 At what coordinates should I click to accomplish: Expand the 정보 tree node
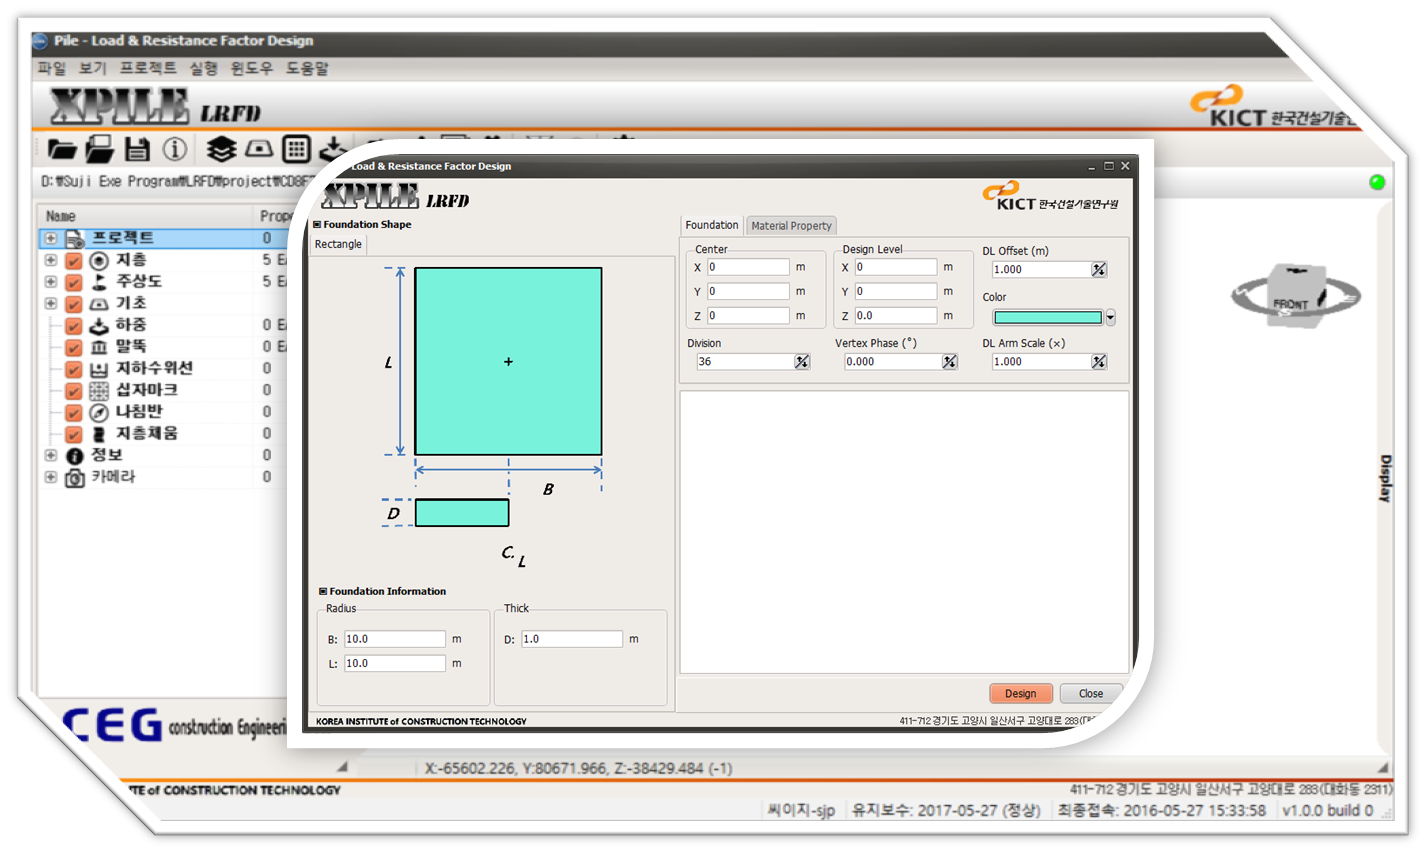(x=51, y=455)
